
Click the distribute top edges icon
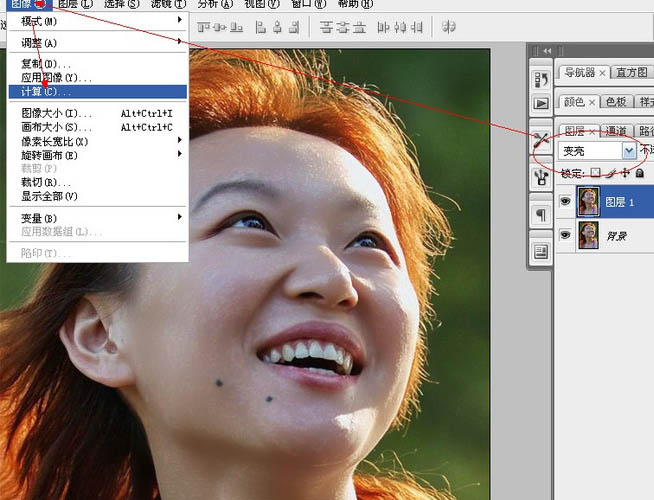[x=326, y=28]
